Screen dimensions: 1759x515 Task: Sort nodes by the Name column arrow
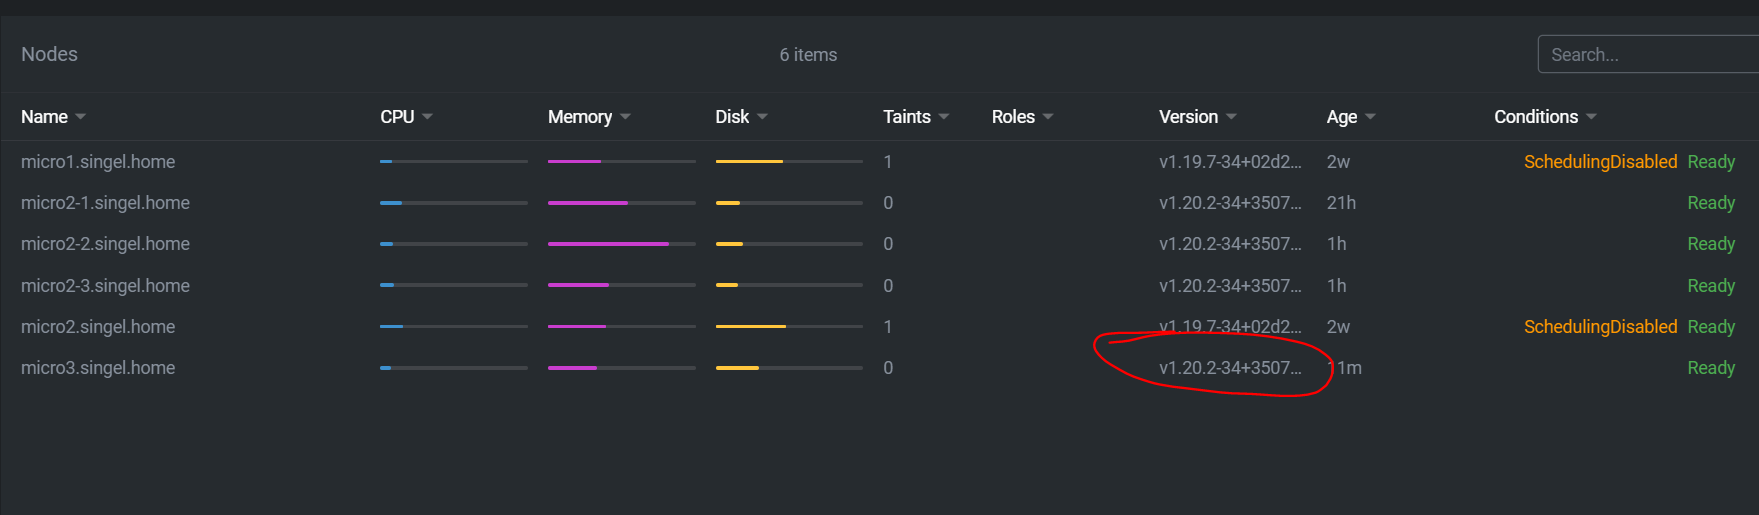(x=81, y=117)
